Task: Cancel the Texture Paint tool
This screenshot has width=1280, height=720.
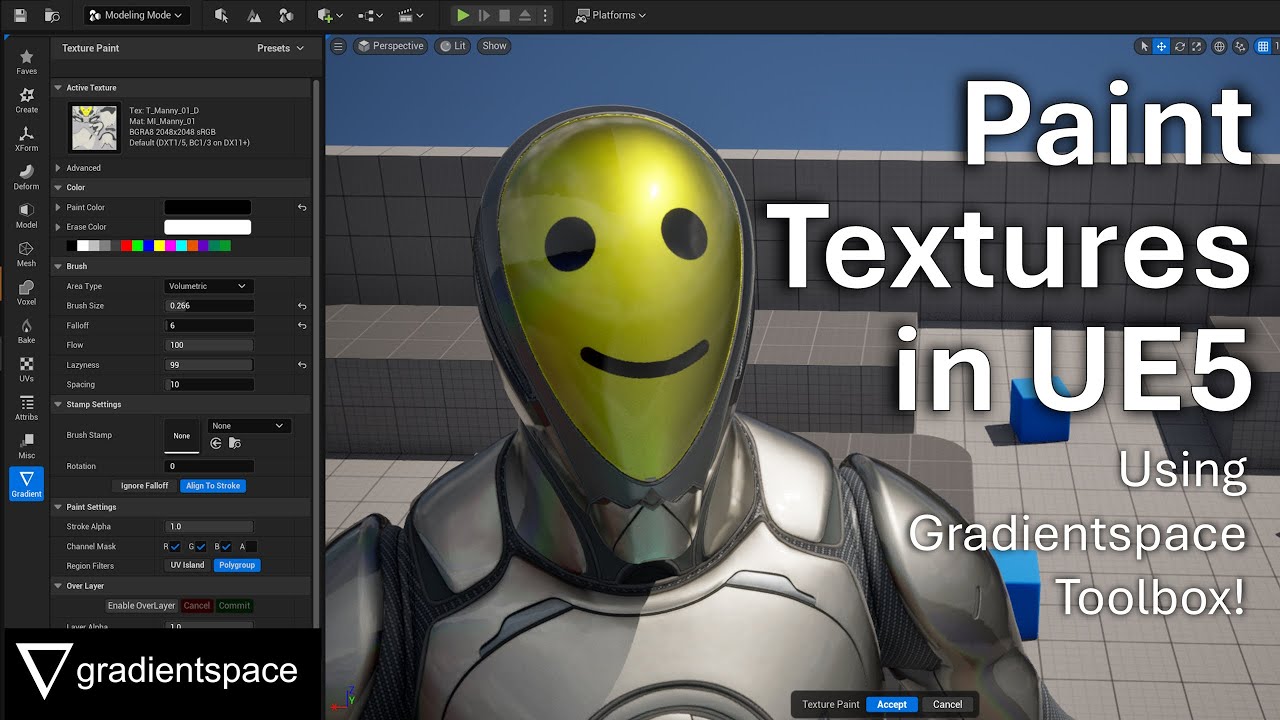Action: tap(947, 704)
